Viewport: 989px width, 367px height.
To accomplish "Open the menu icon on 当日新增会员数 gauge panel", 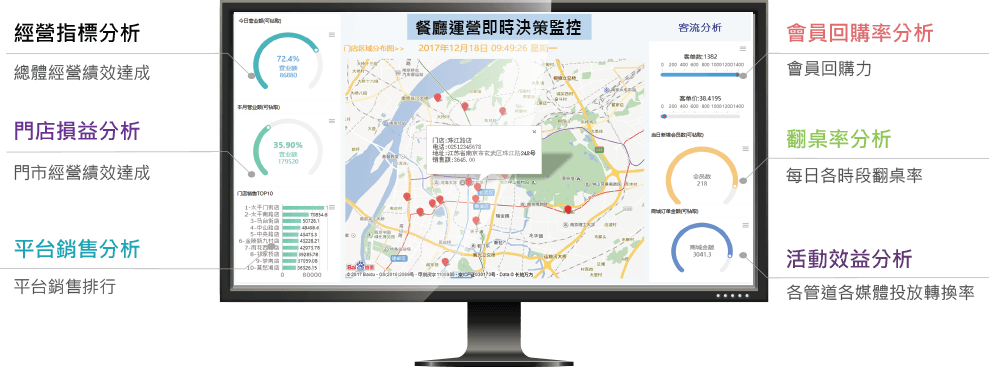I will pyautogui.click(x=745, y=149).
